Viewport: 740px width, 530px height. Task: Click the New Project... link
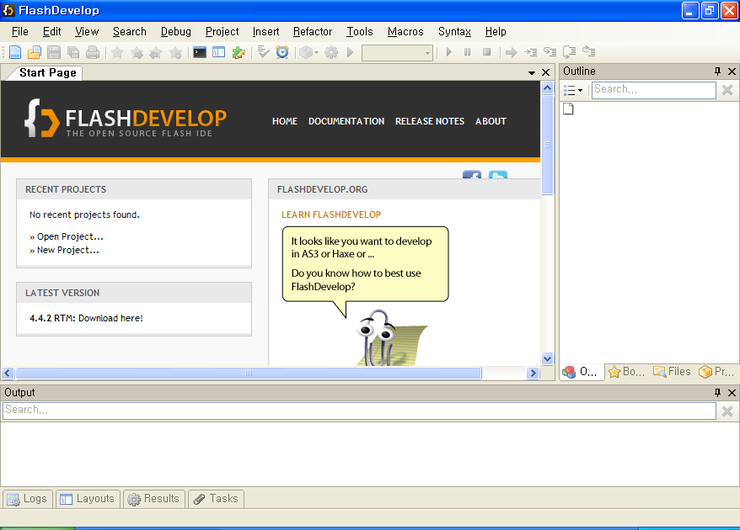68,250
